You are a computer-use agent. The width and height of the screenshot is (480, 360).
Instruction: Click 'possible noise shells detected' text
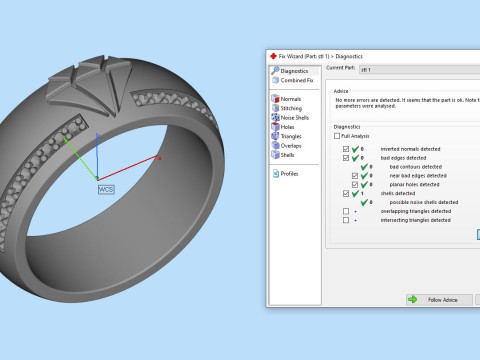pyautogui.click(x=424, y=202)
